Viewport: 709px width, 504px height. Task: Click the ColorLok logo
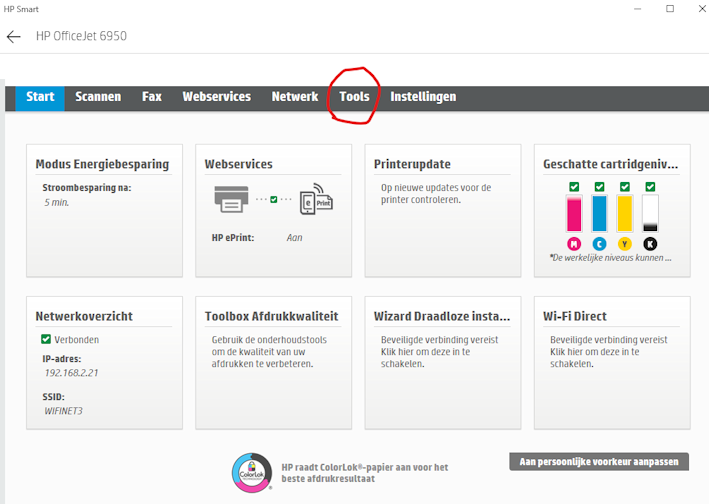252,473
